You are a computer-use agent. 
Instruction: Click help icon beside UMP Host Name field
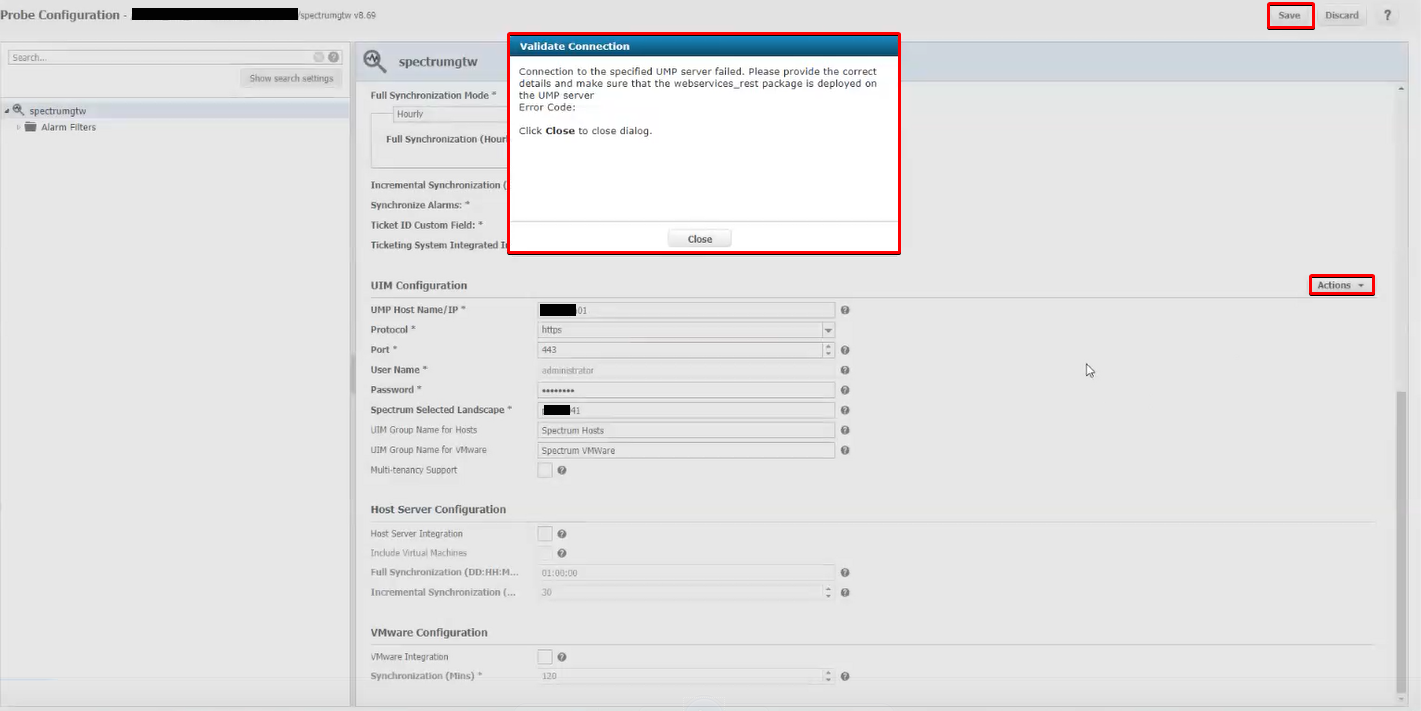click(845, 311)
